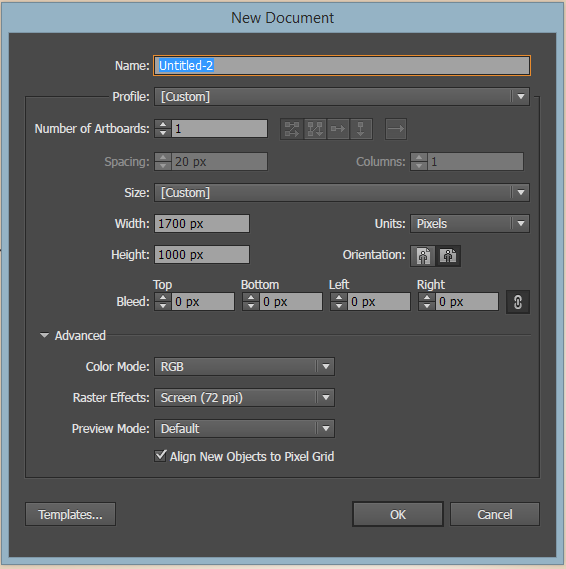Open the Units dropdown
This screenshot has height=569, width=566.
[470, 224]
